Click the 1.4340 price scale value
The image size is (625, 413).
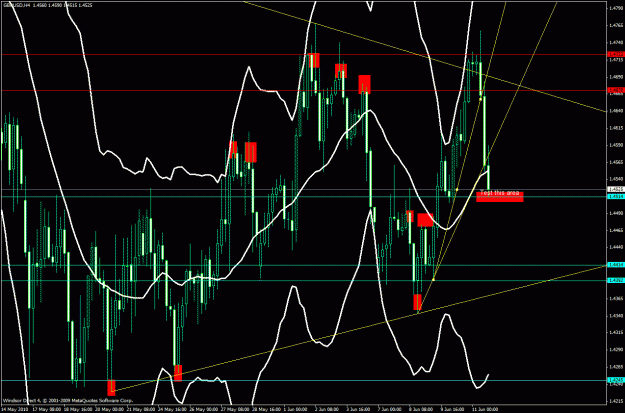coord(614,316)
